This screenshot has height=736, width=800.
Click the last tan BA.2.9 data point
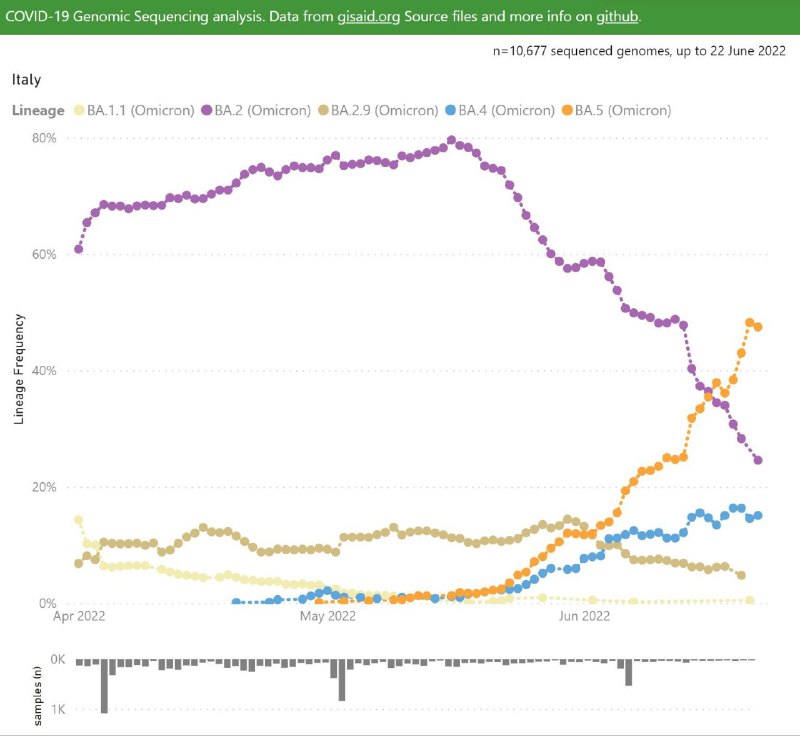point(741,575)
